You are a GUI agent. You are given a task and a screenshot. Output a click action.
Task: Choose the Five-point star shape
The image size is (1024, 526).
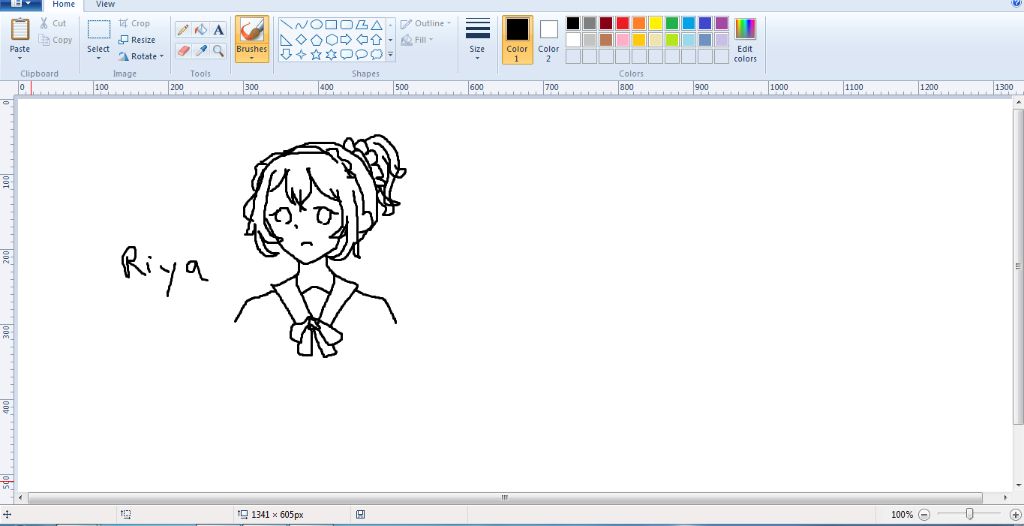pyautogui.click(x=316, y=54)
